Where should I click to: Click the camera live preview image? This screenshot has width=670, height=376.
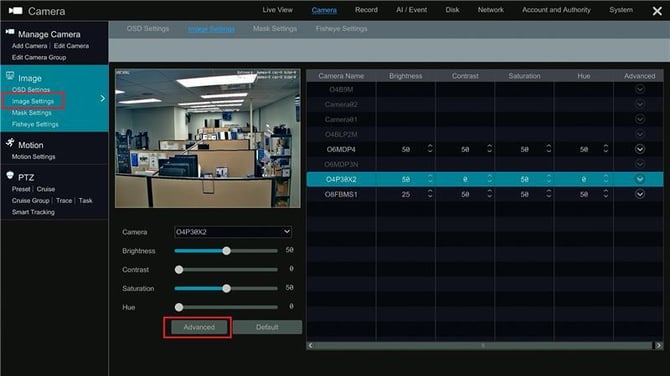(208, 138)
